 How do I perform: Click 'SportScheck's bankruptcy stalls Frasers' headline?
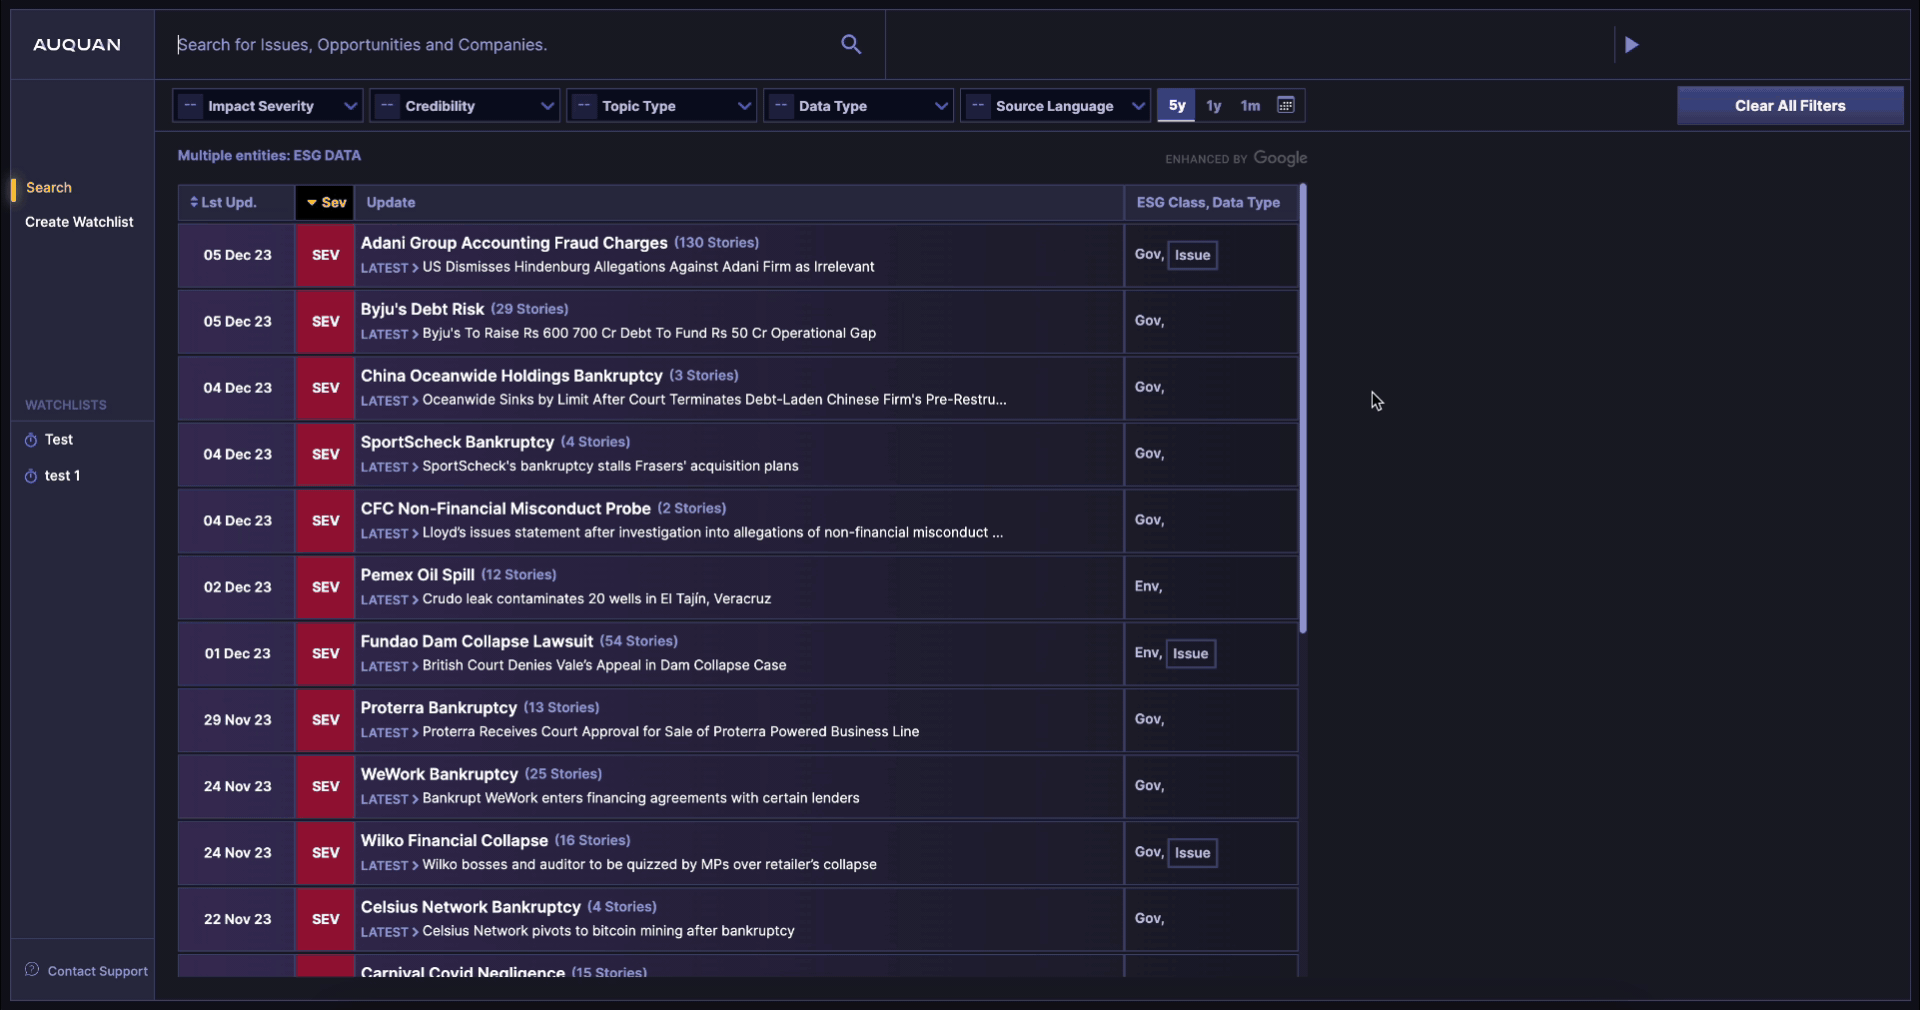[x=610, y=466]
